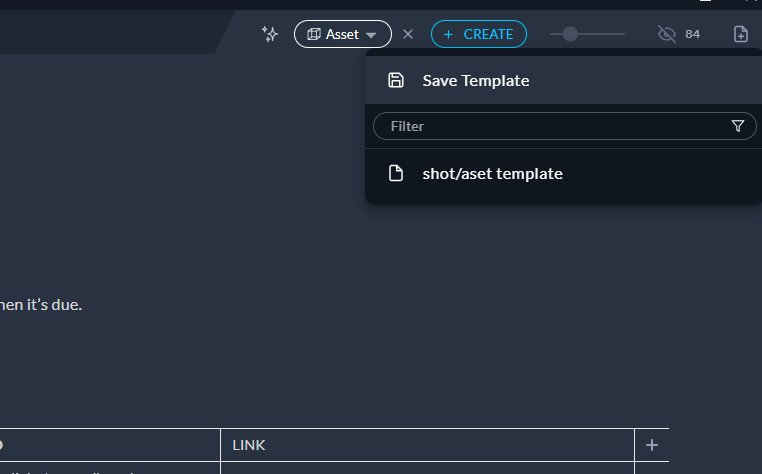The image size is (762, 474).
Task: Click the plus icon inside the CREATE button
Action: pos(448,34)
